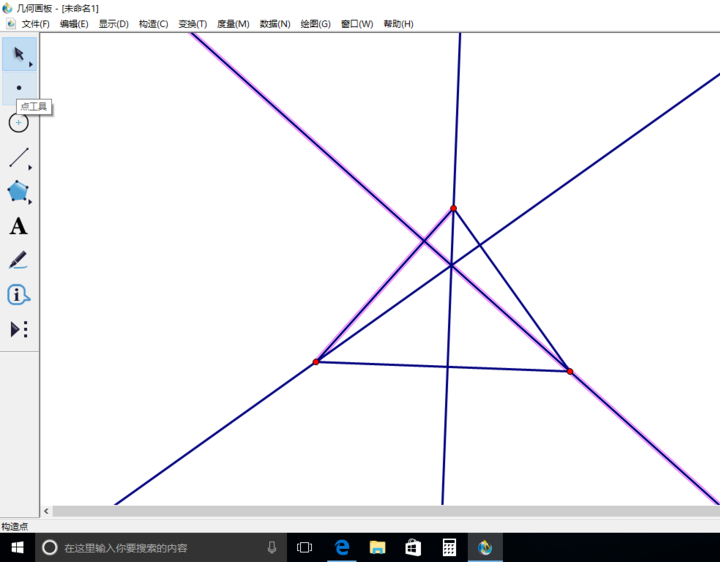The width and height of the screenshot is (720, 562).
Task: Open the 窗口(W) menu
Action: (x=357, y=24)
